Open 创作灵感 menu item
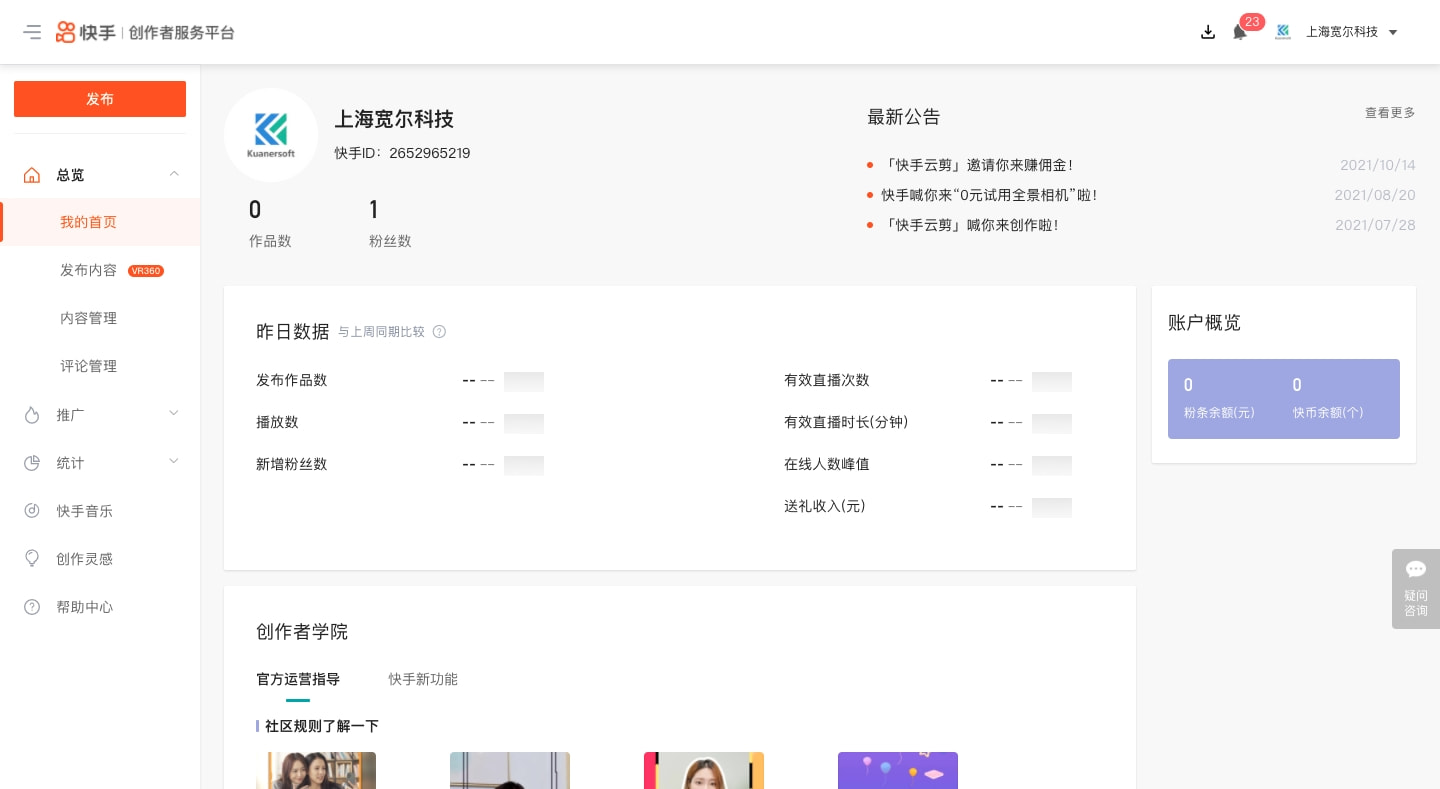The height and width of the screenshot is (789, 1440). coord(100,559)
